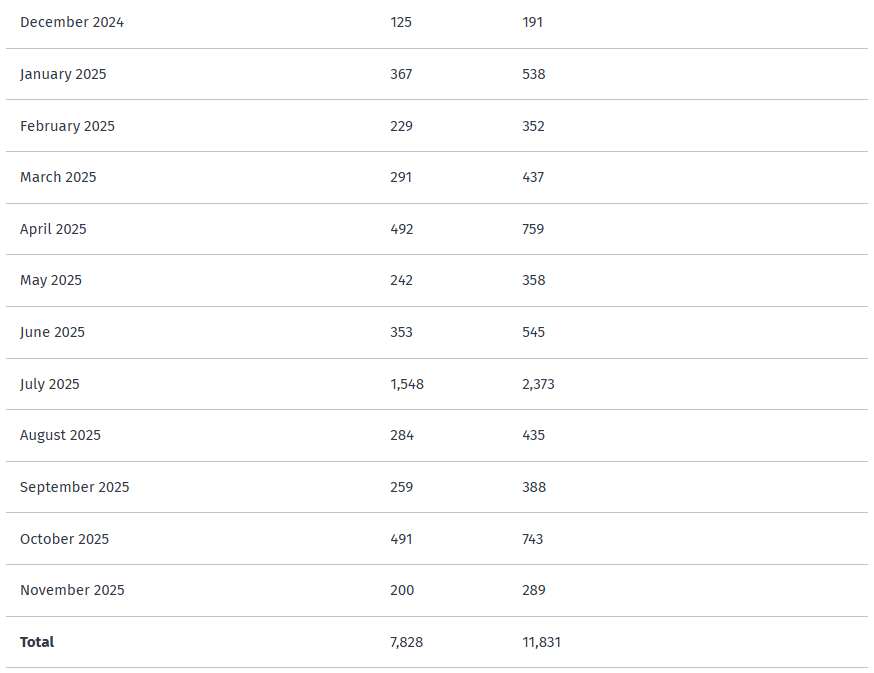This screenshot has height=673, width=874.
Task: Select the 291 value for March 2025
Action: coord(401,177)
